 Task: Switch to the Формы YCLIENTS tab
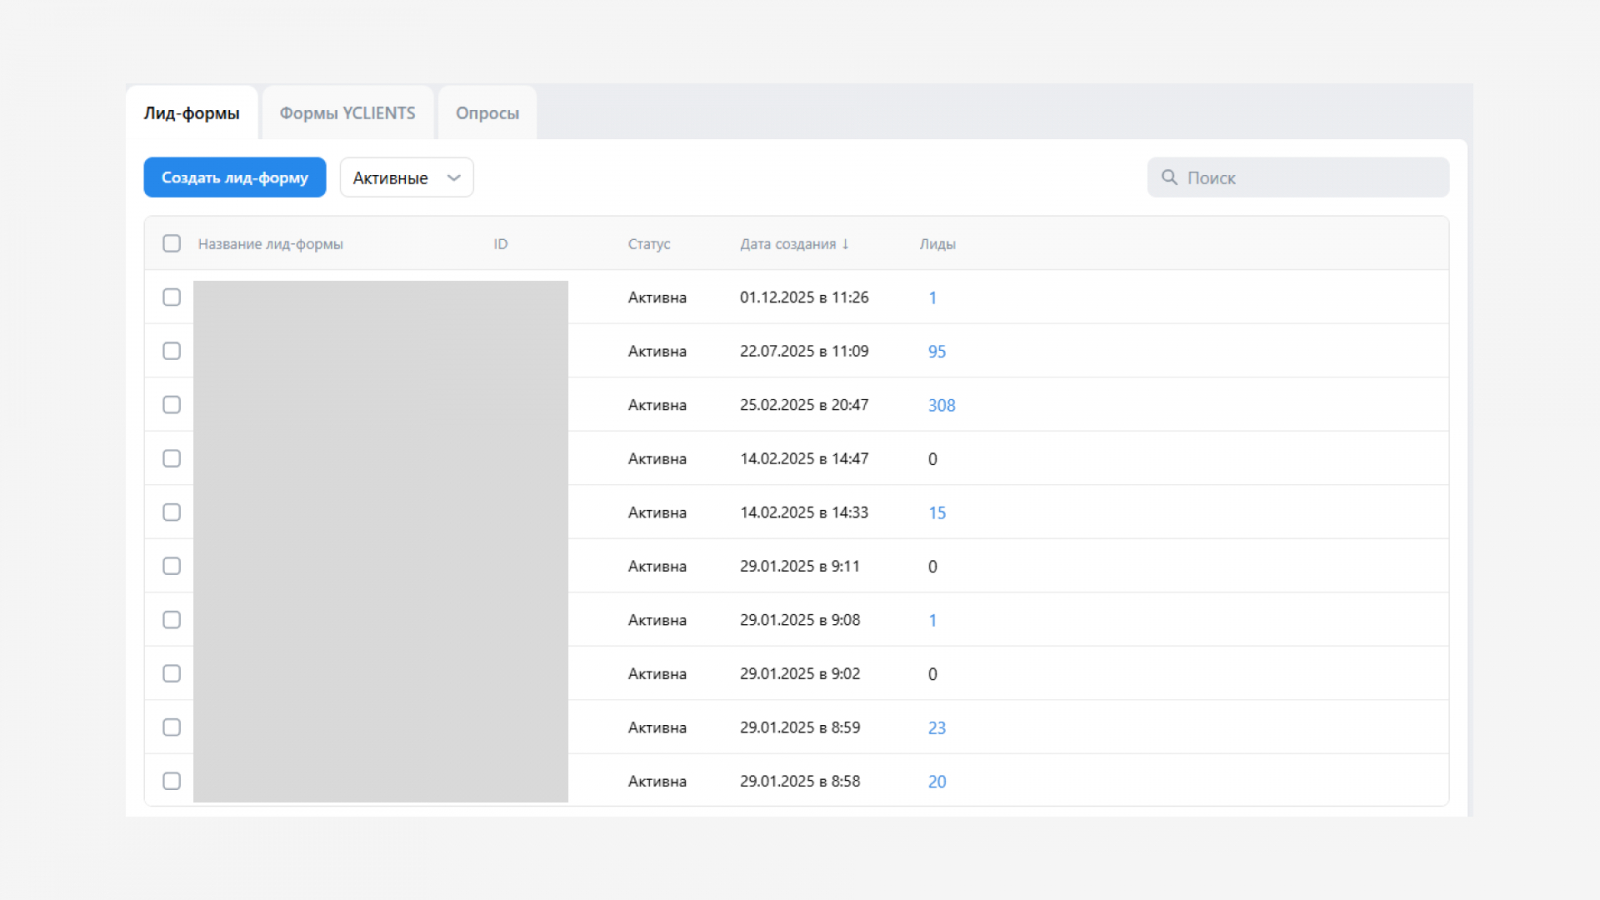(347, 113)
